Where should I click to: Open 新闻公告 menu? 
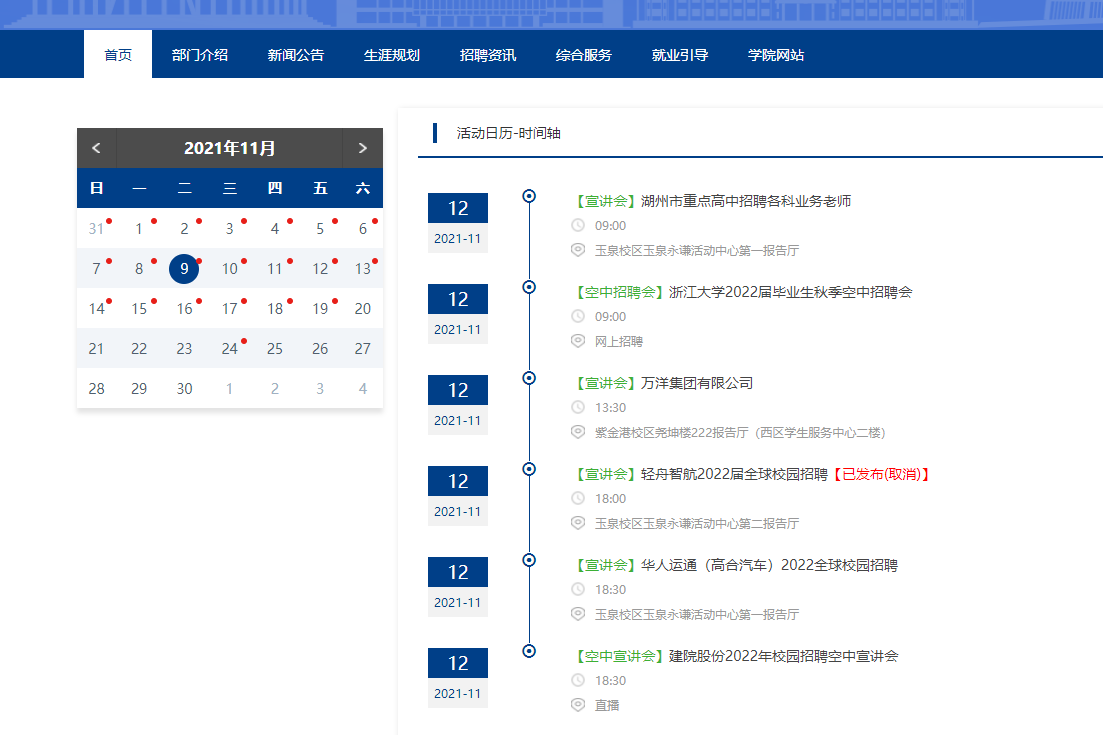click(295, 54)
